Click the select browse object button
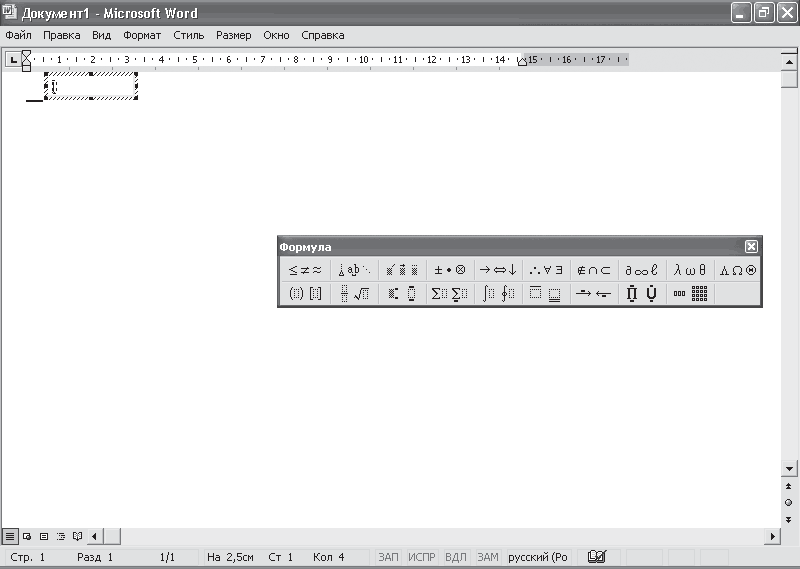 [x=789, y=503]
